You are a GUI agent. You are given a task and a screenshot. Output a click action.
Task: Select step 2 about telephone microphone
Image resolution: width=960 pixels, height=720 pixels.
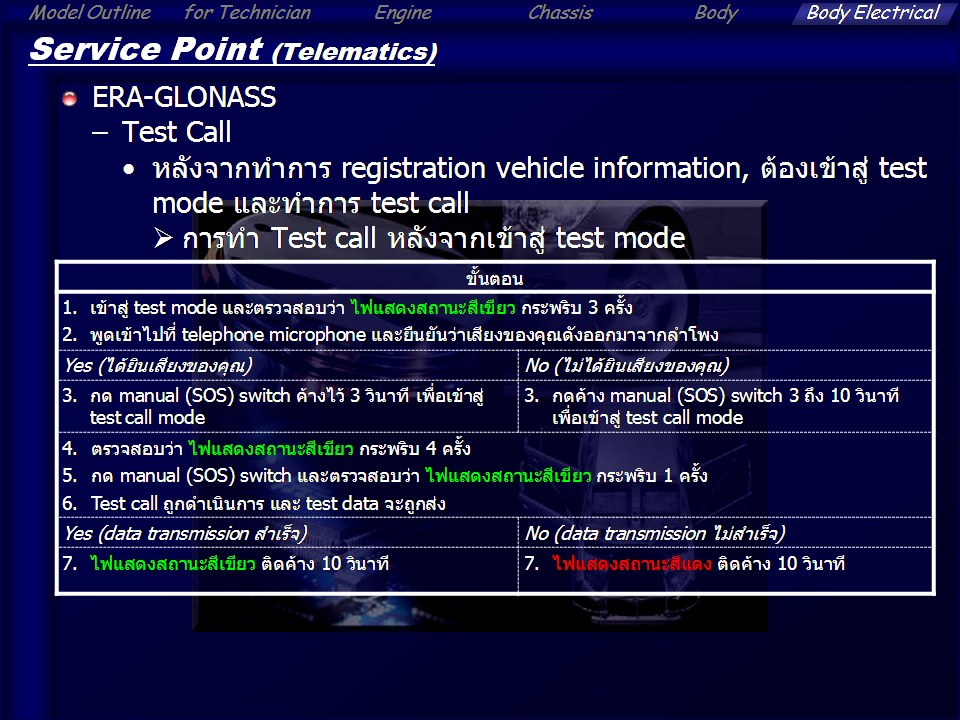click(390, 335)
